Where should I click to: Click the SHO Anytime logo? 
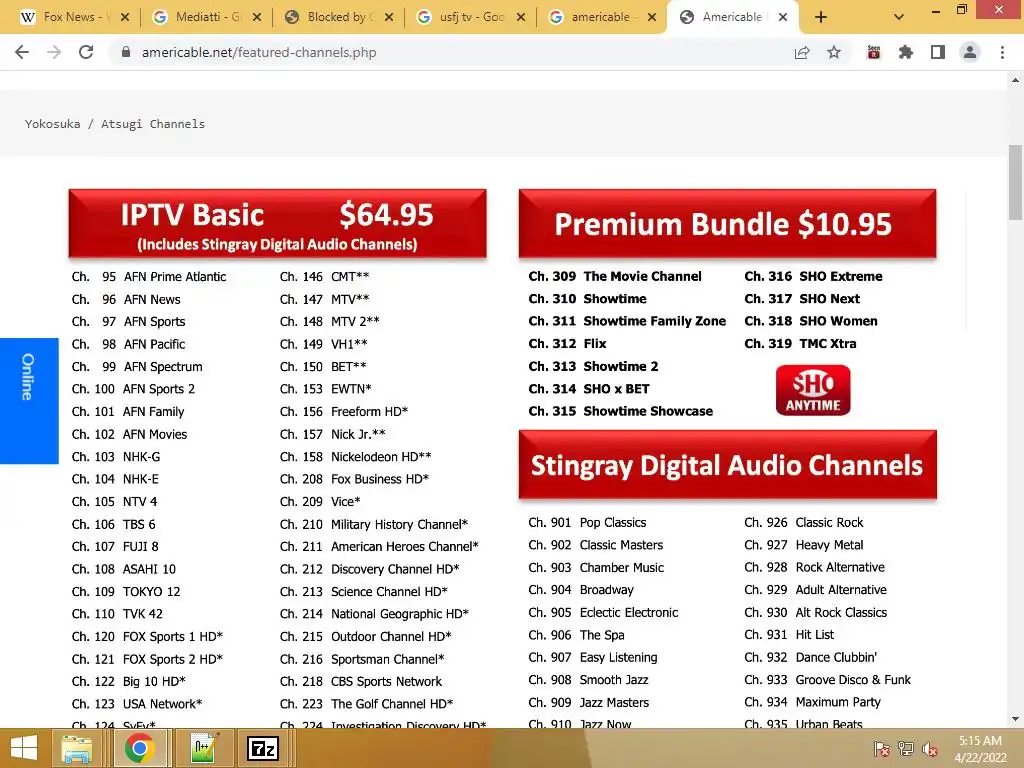click(813, 390)
